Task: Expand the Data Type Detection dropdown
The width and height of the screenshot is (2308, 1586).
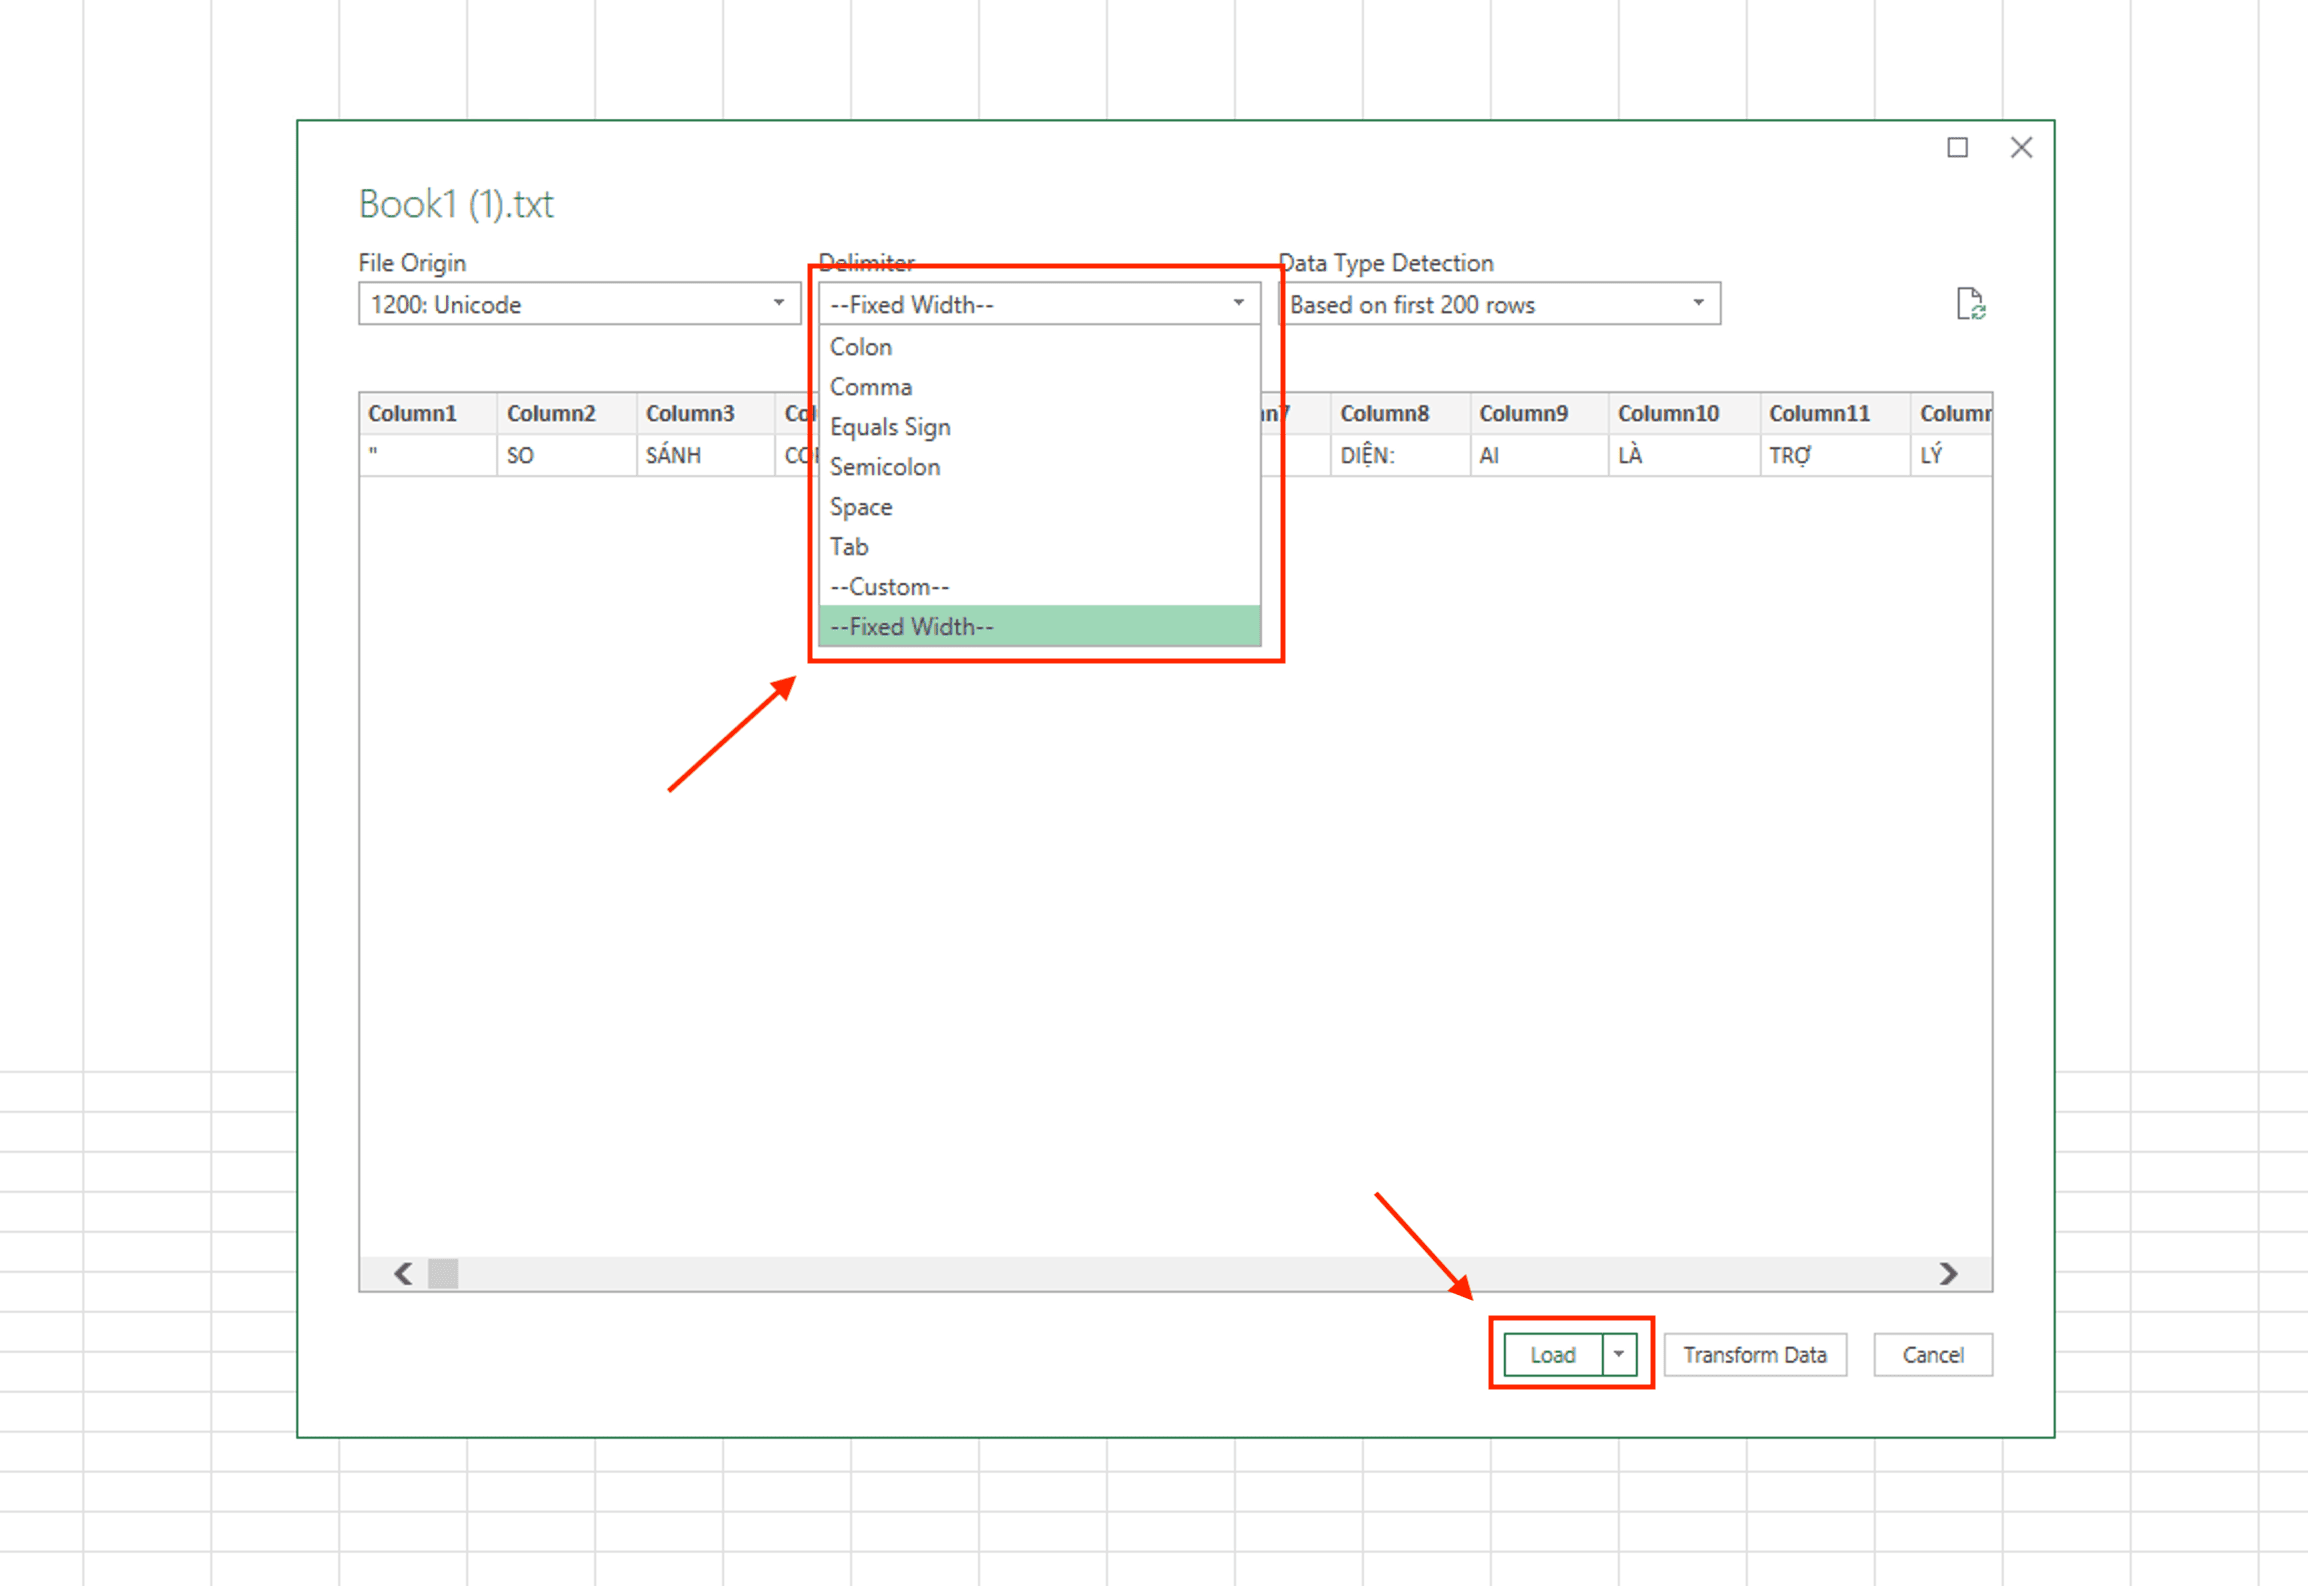Action: pos(1698,303)
